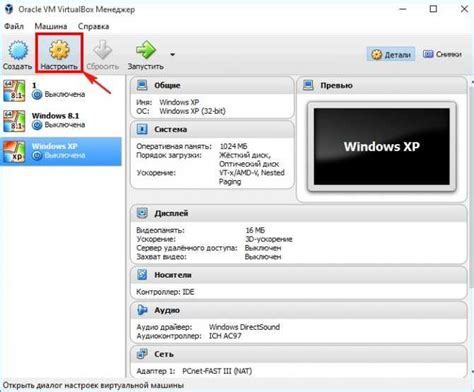The width and height of the screenshot is (474, 392).
Task: Click the Контроллер: IDE text
Action: [165, 292]
